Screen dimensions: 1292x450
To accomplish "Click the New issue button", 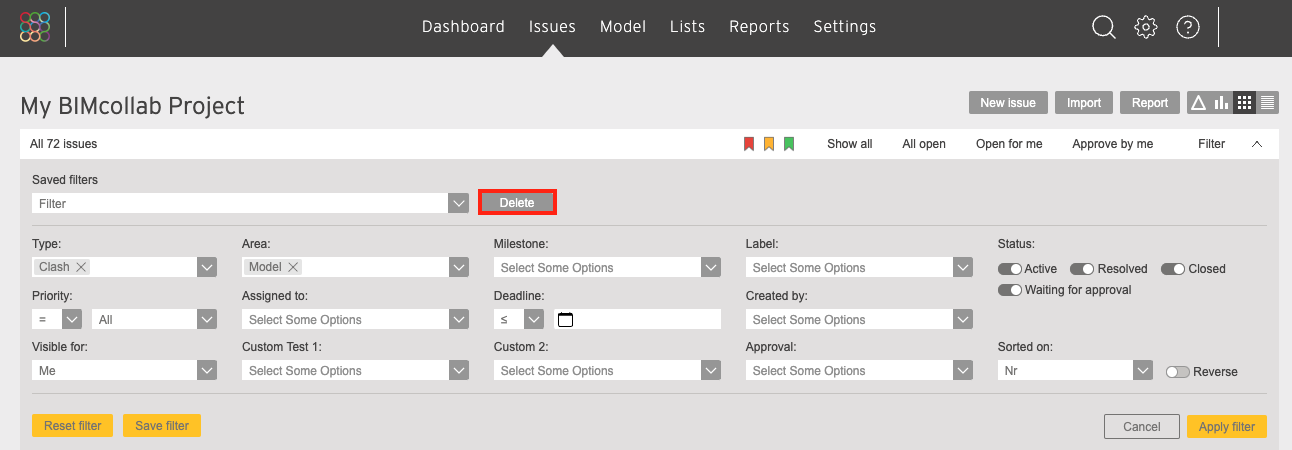I will (1008, 102).
